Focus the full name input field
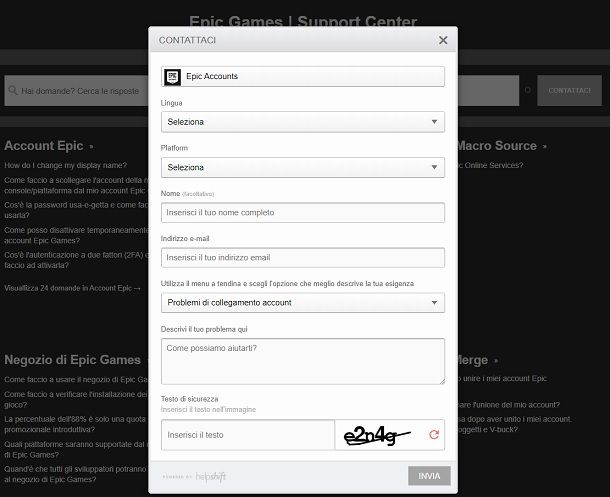This screenshot has width=610, height=497. point(303,212)
